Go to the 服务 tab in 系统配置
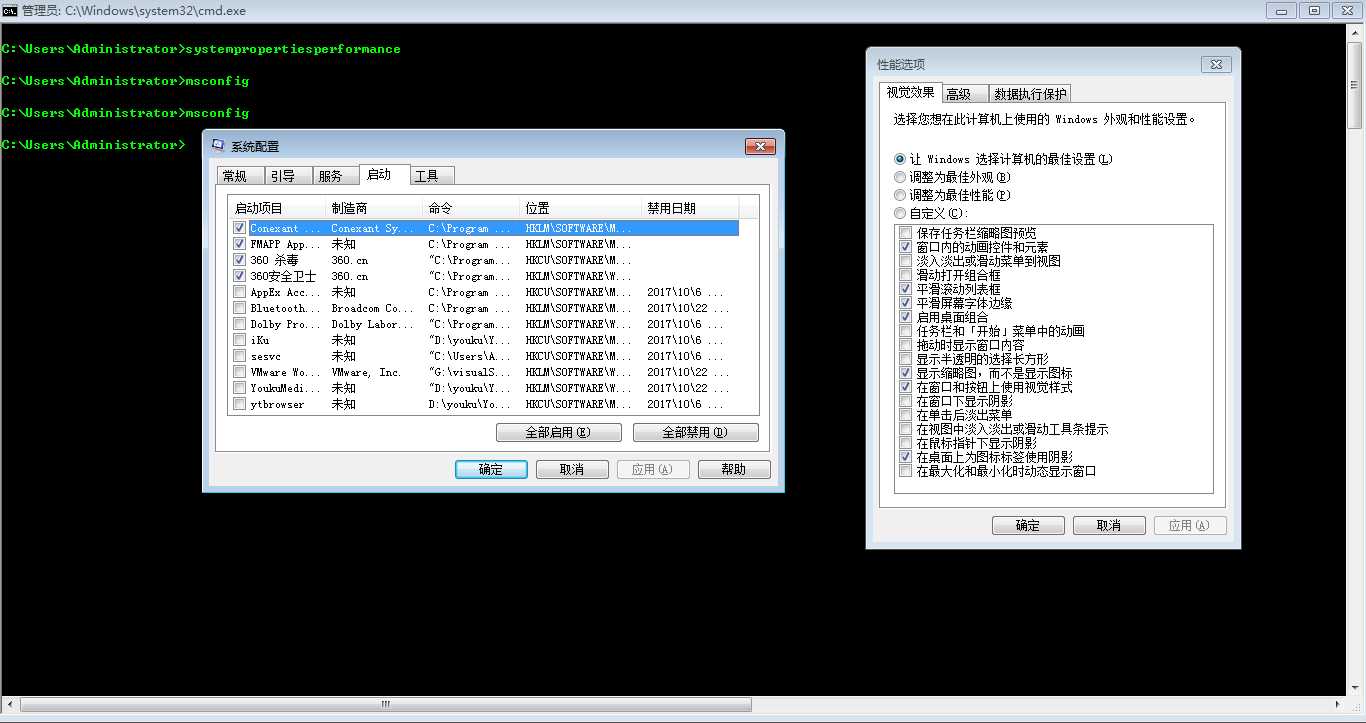 [x=335, y=176]
